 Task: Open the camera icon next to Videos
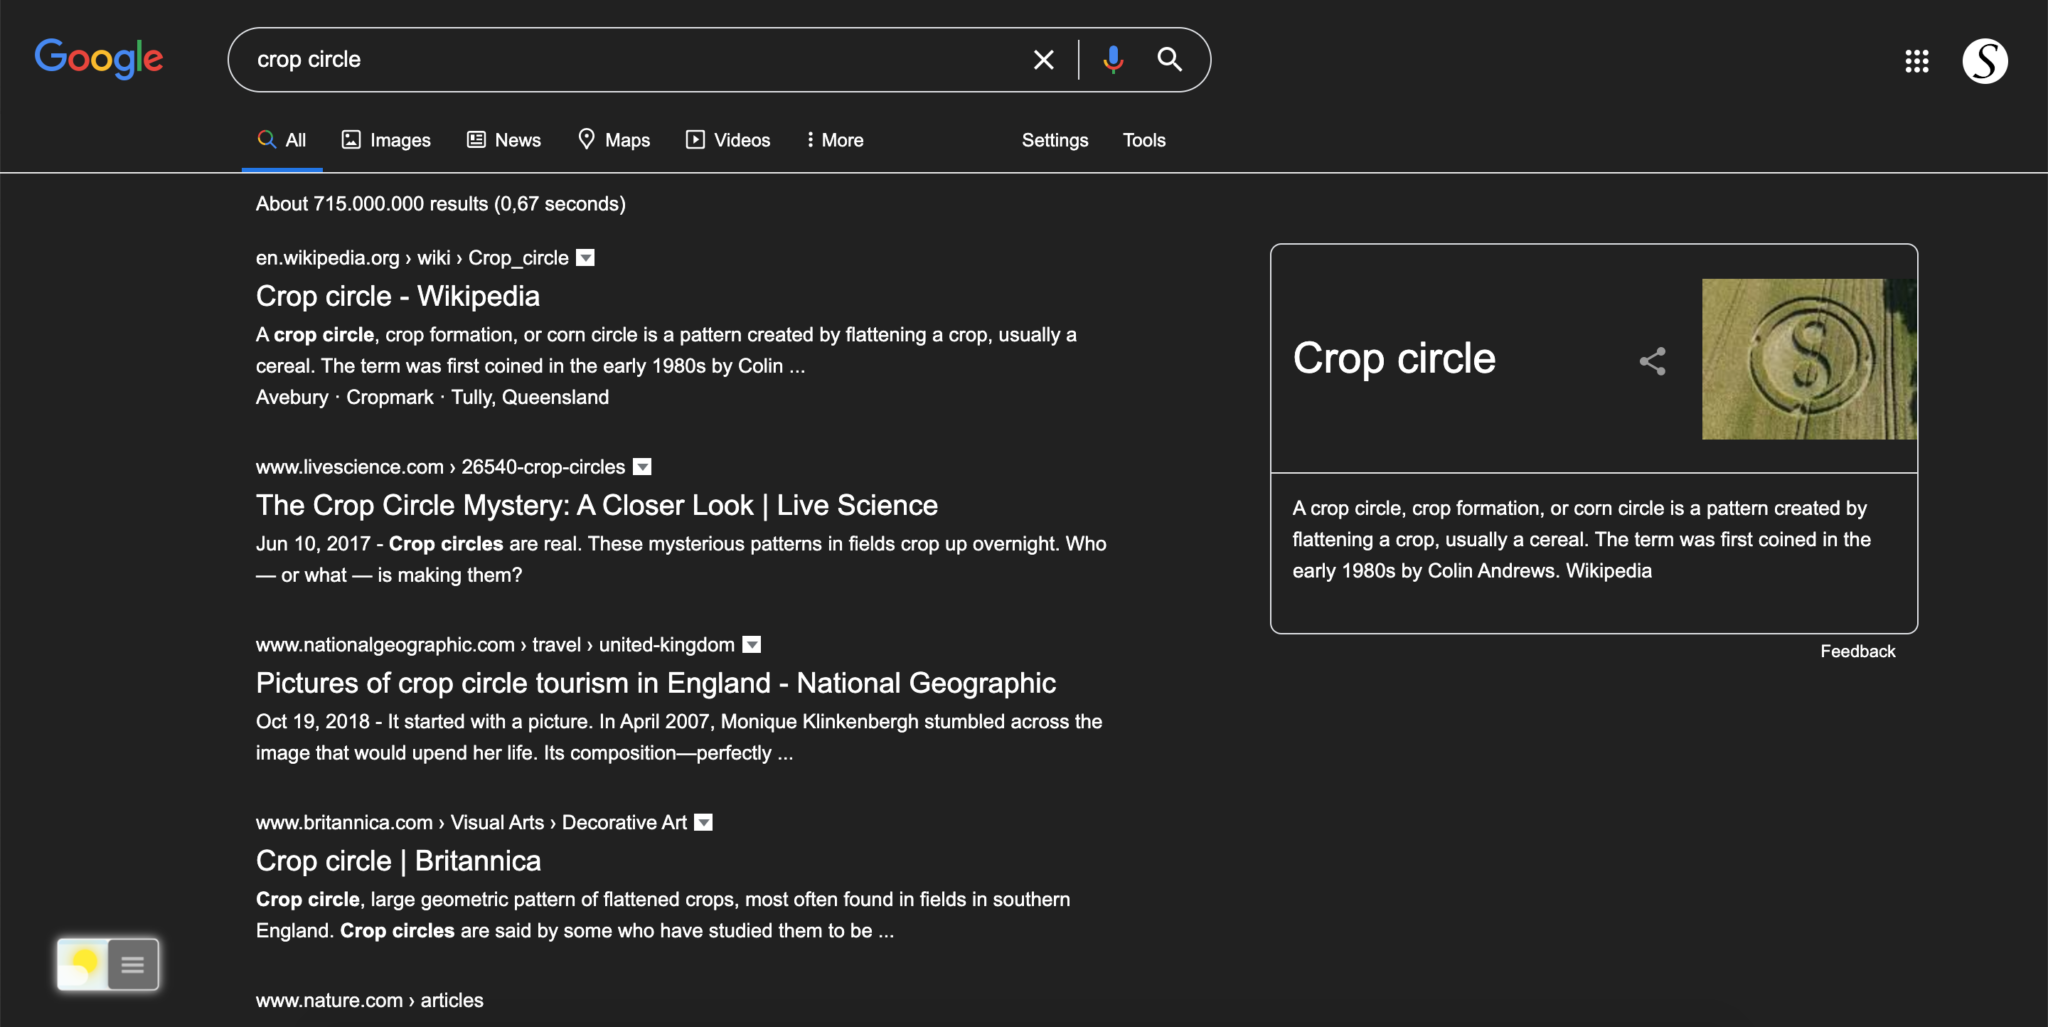[x=695, y=140]
